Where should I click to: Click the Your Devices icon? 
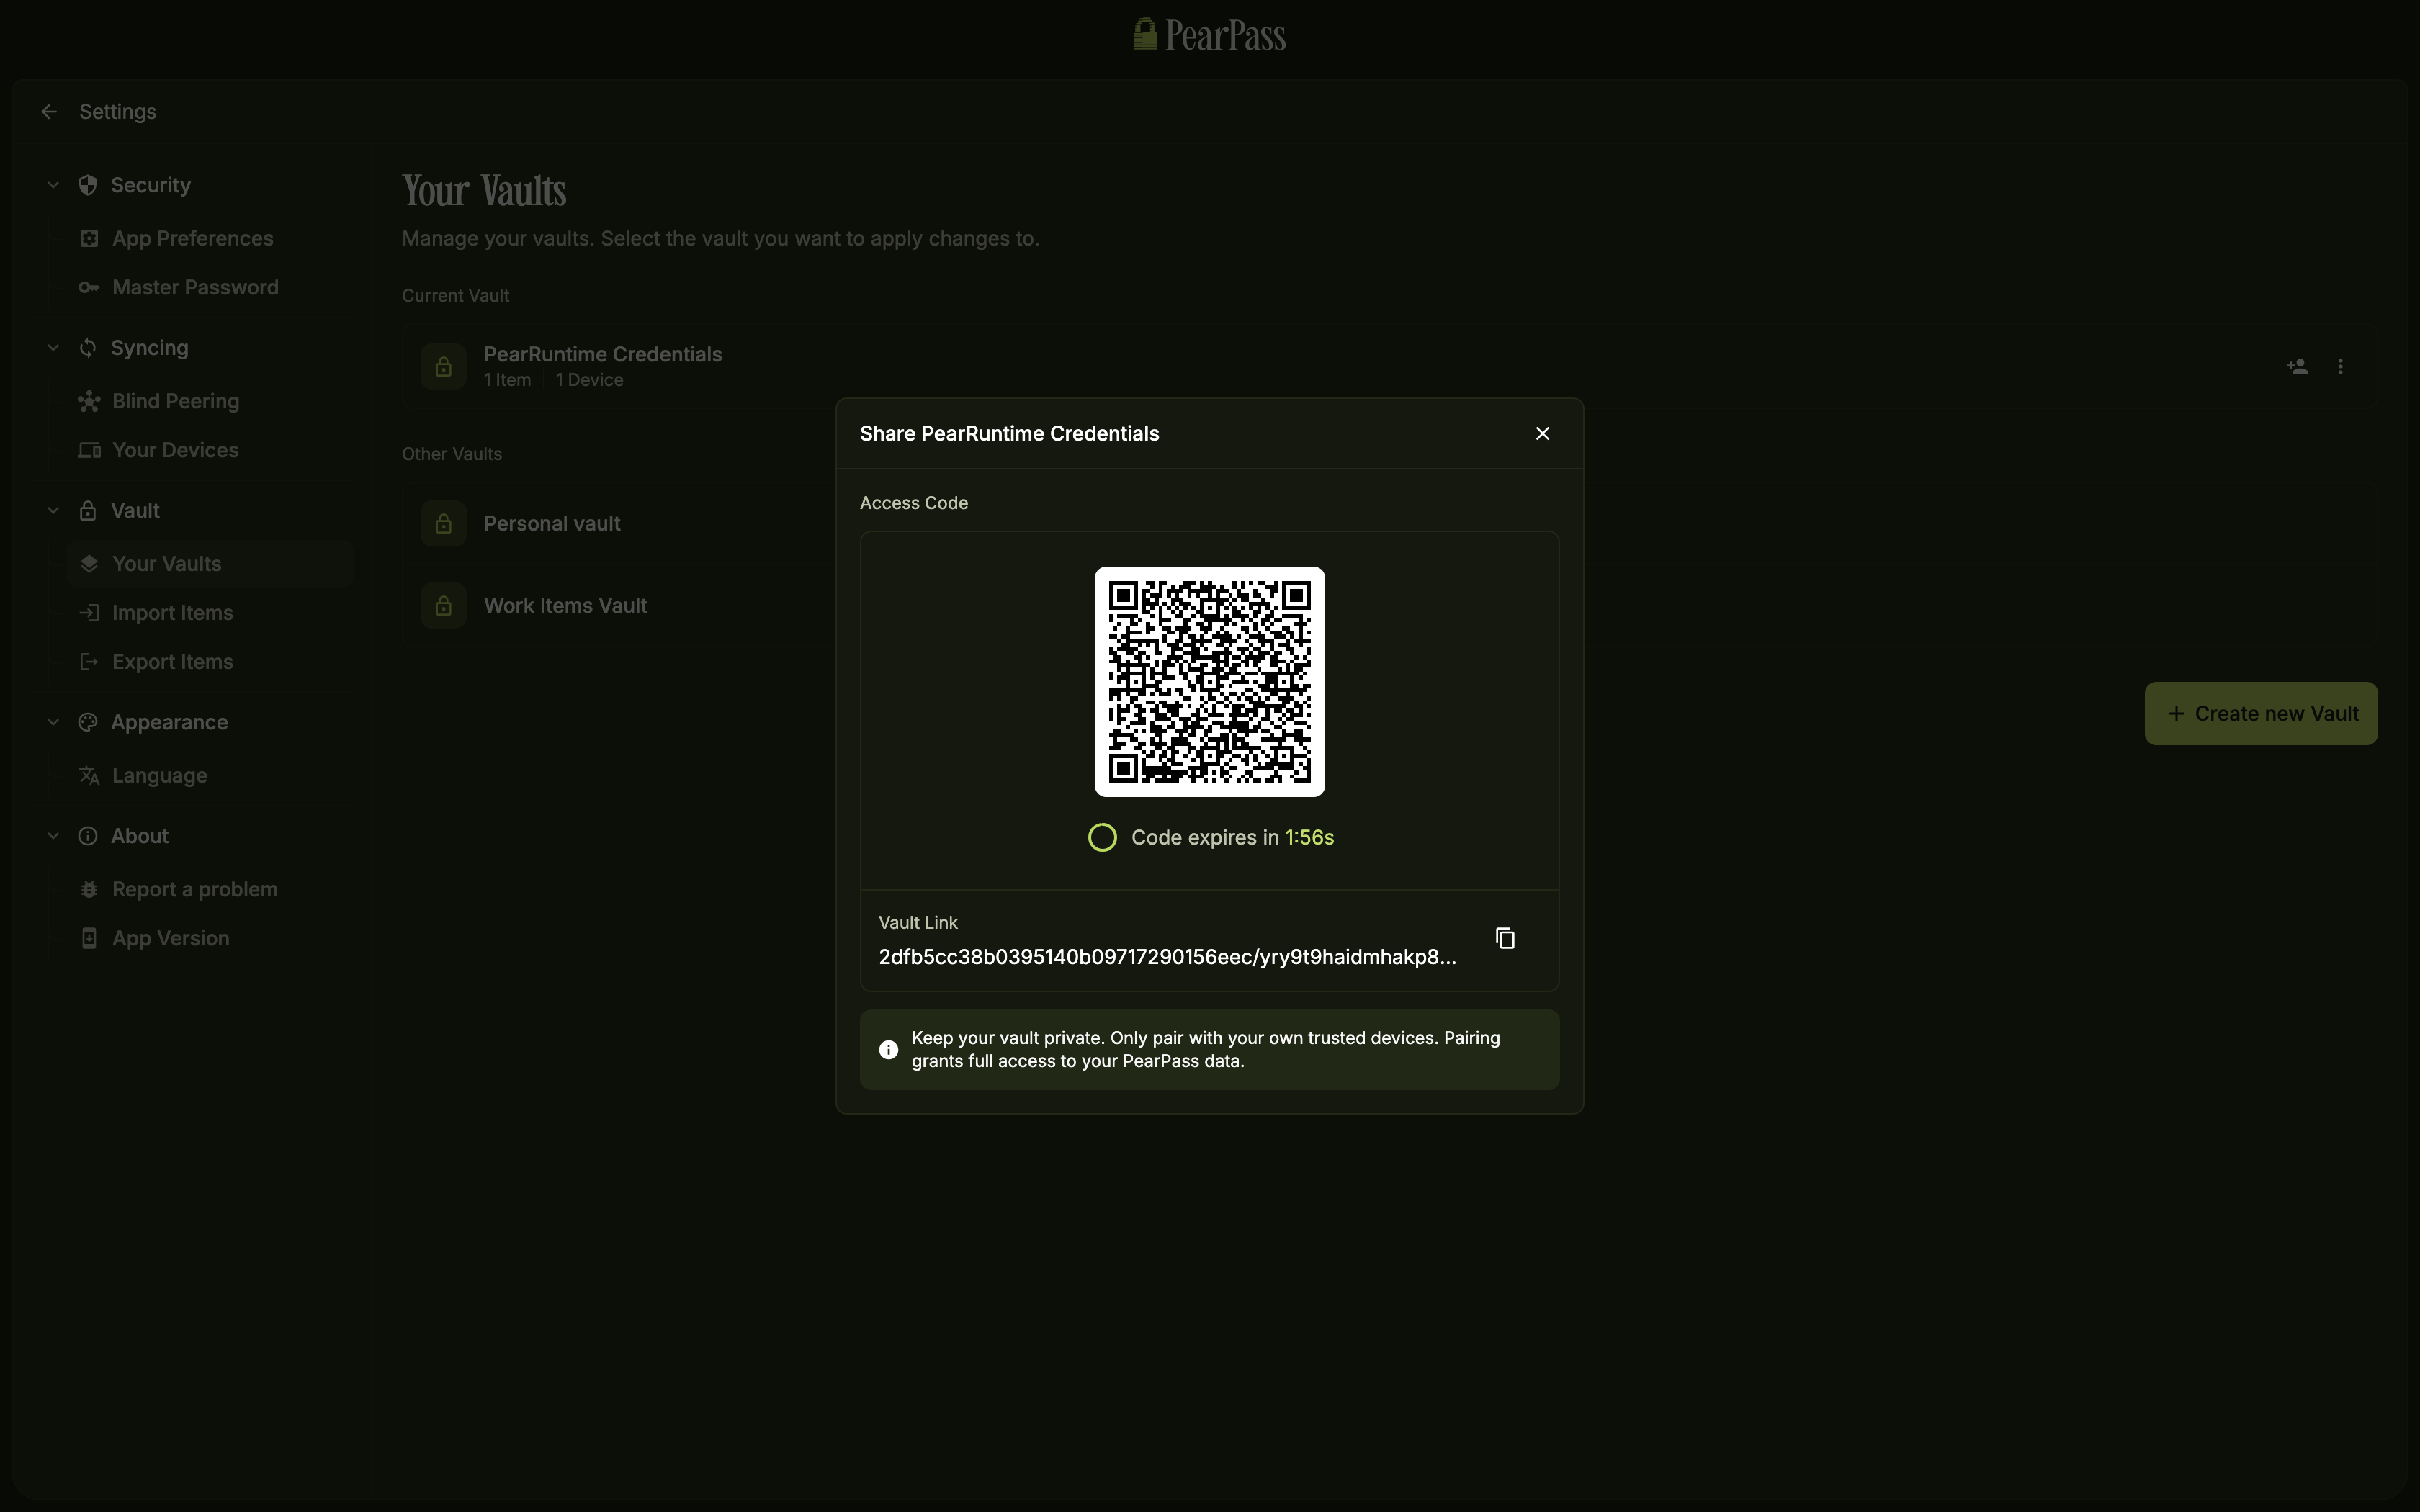[x=89, y=450]
